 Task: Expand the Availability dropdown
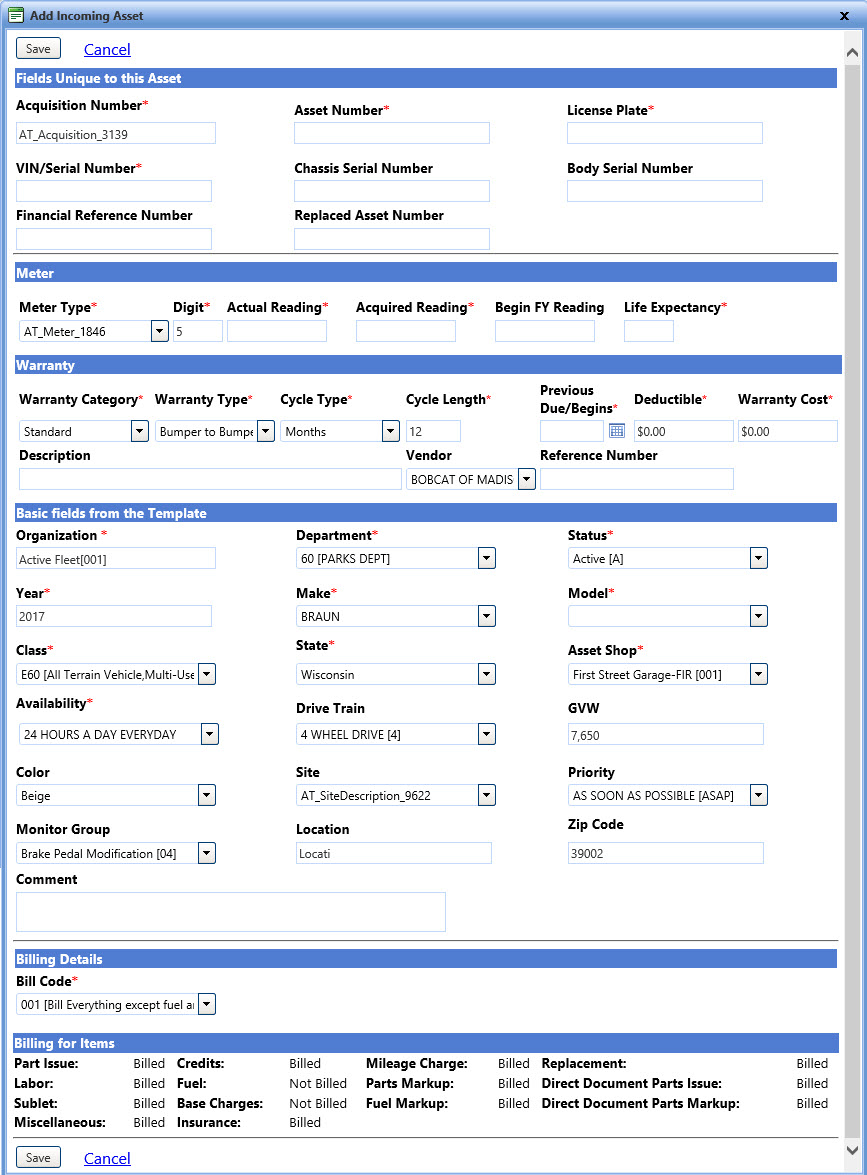click(210, 734)
